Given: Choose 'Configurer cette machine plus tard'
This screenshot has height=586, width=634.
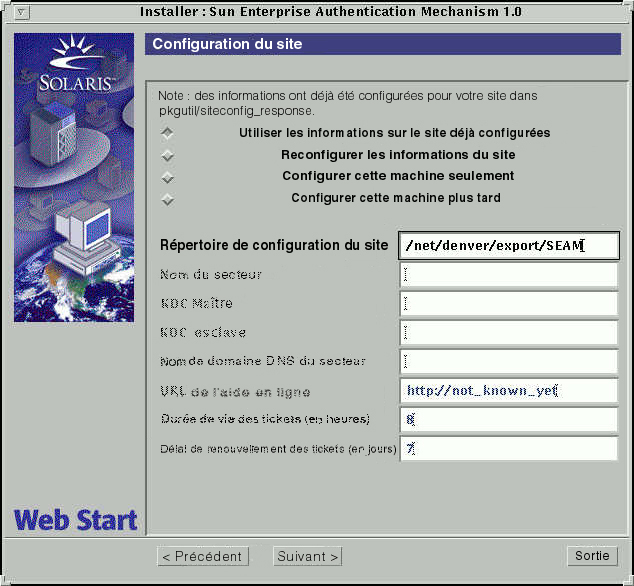Looking at the screenshot, I should 167,200.
